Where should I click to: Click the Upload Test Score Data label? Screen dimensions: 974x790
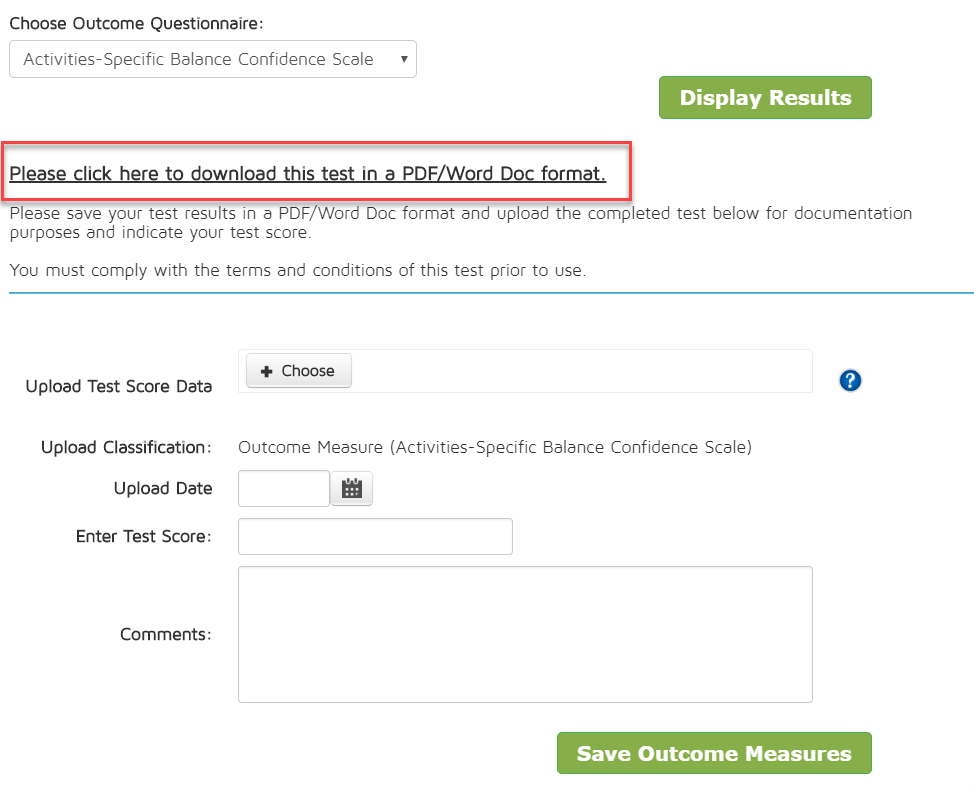pyautogui.click(x=119, y=386)
